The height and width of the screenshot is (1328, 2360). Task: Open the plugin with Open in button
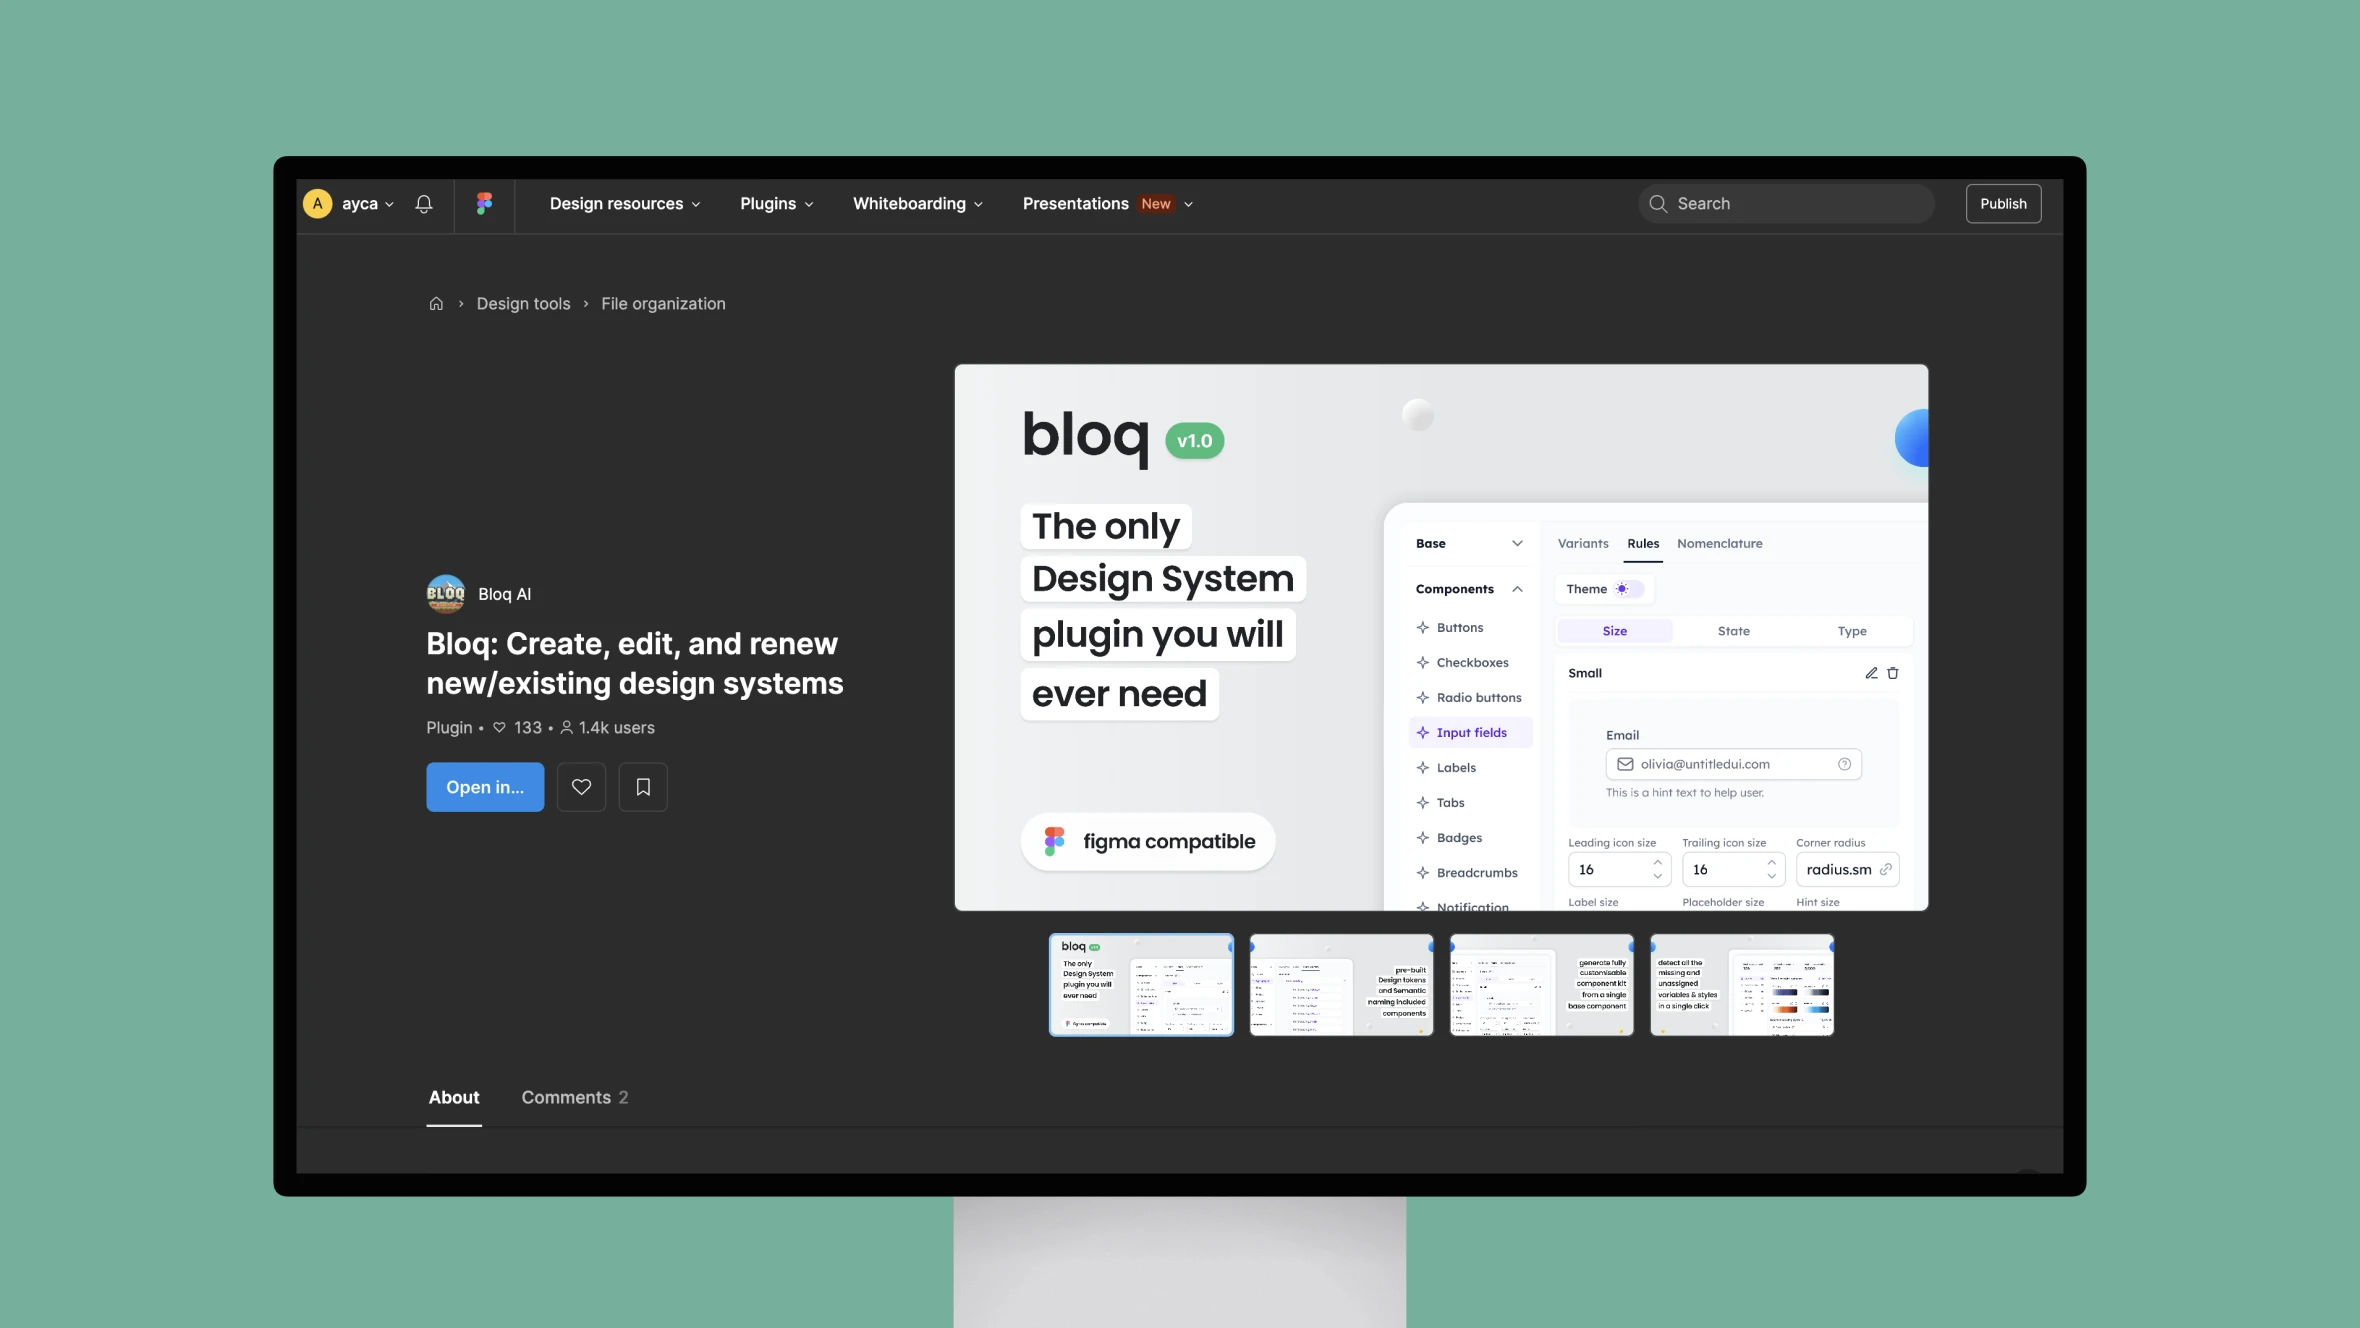[485, 786]
